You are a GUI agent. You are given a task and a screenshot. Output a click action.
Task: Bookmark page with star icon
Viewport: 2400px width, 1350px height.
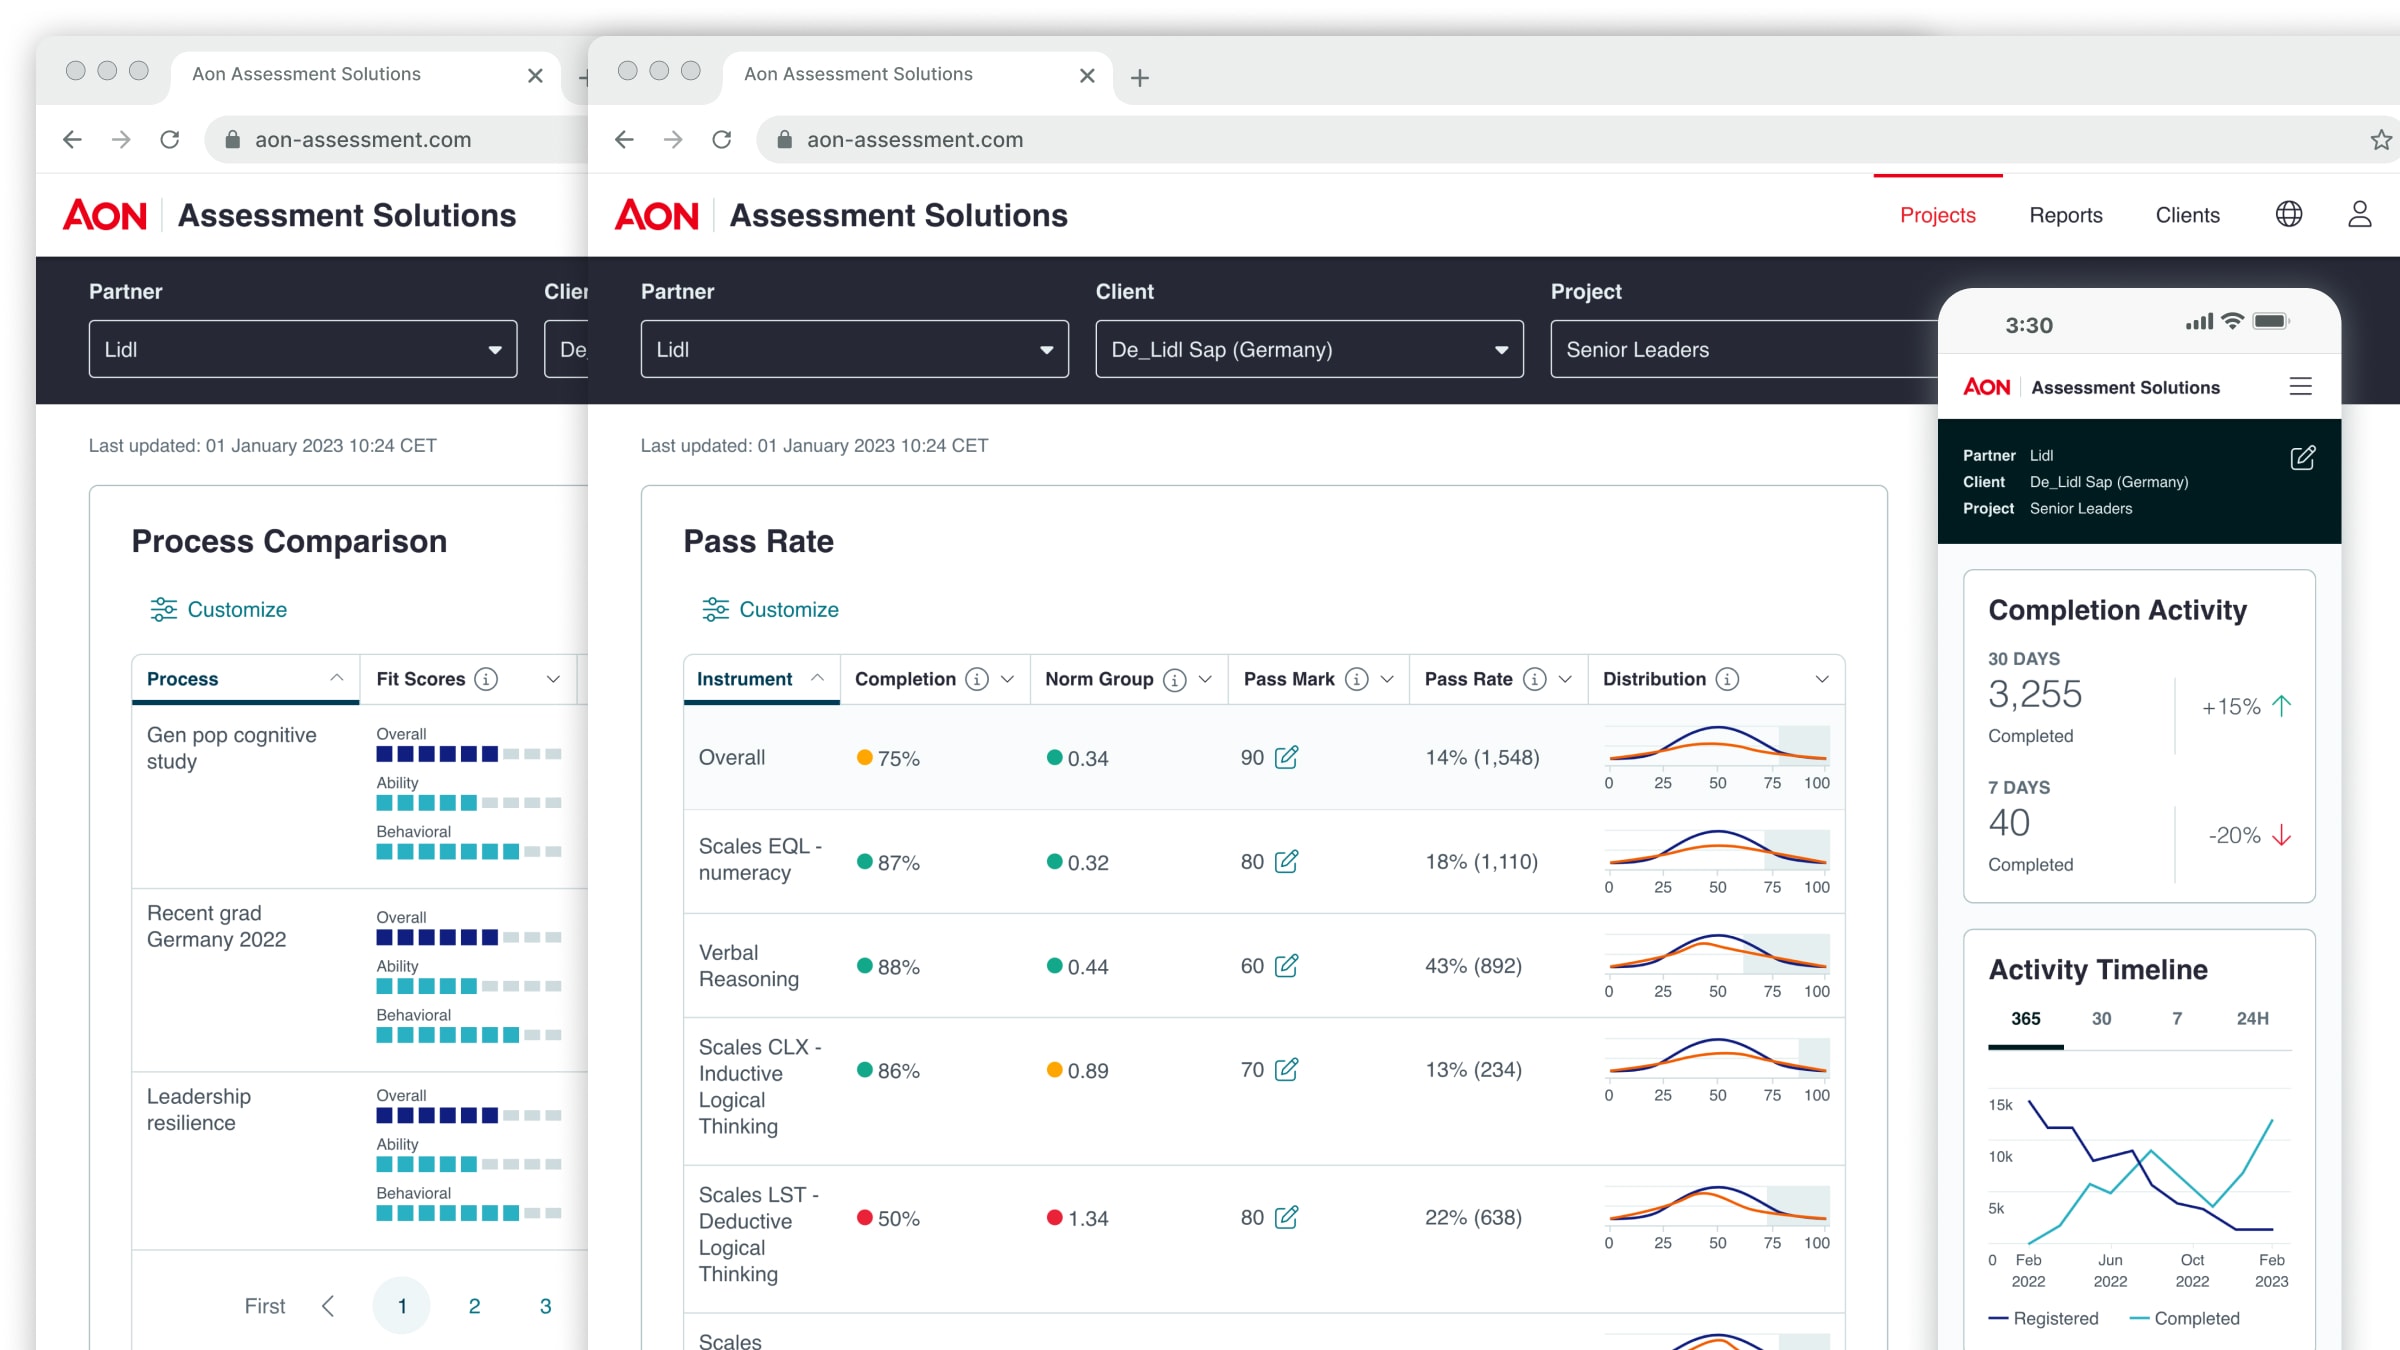2380,140
